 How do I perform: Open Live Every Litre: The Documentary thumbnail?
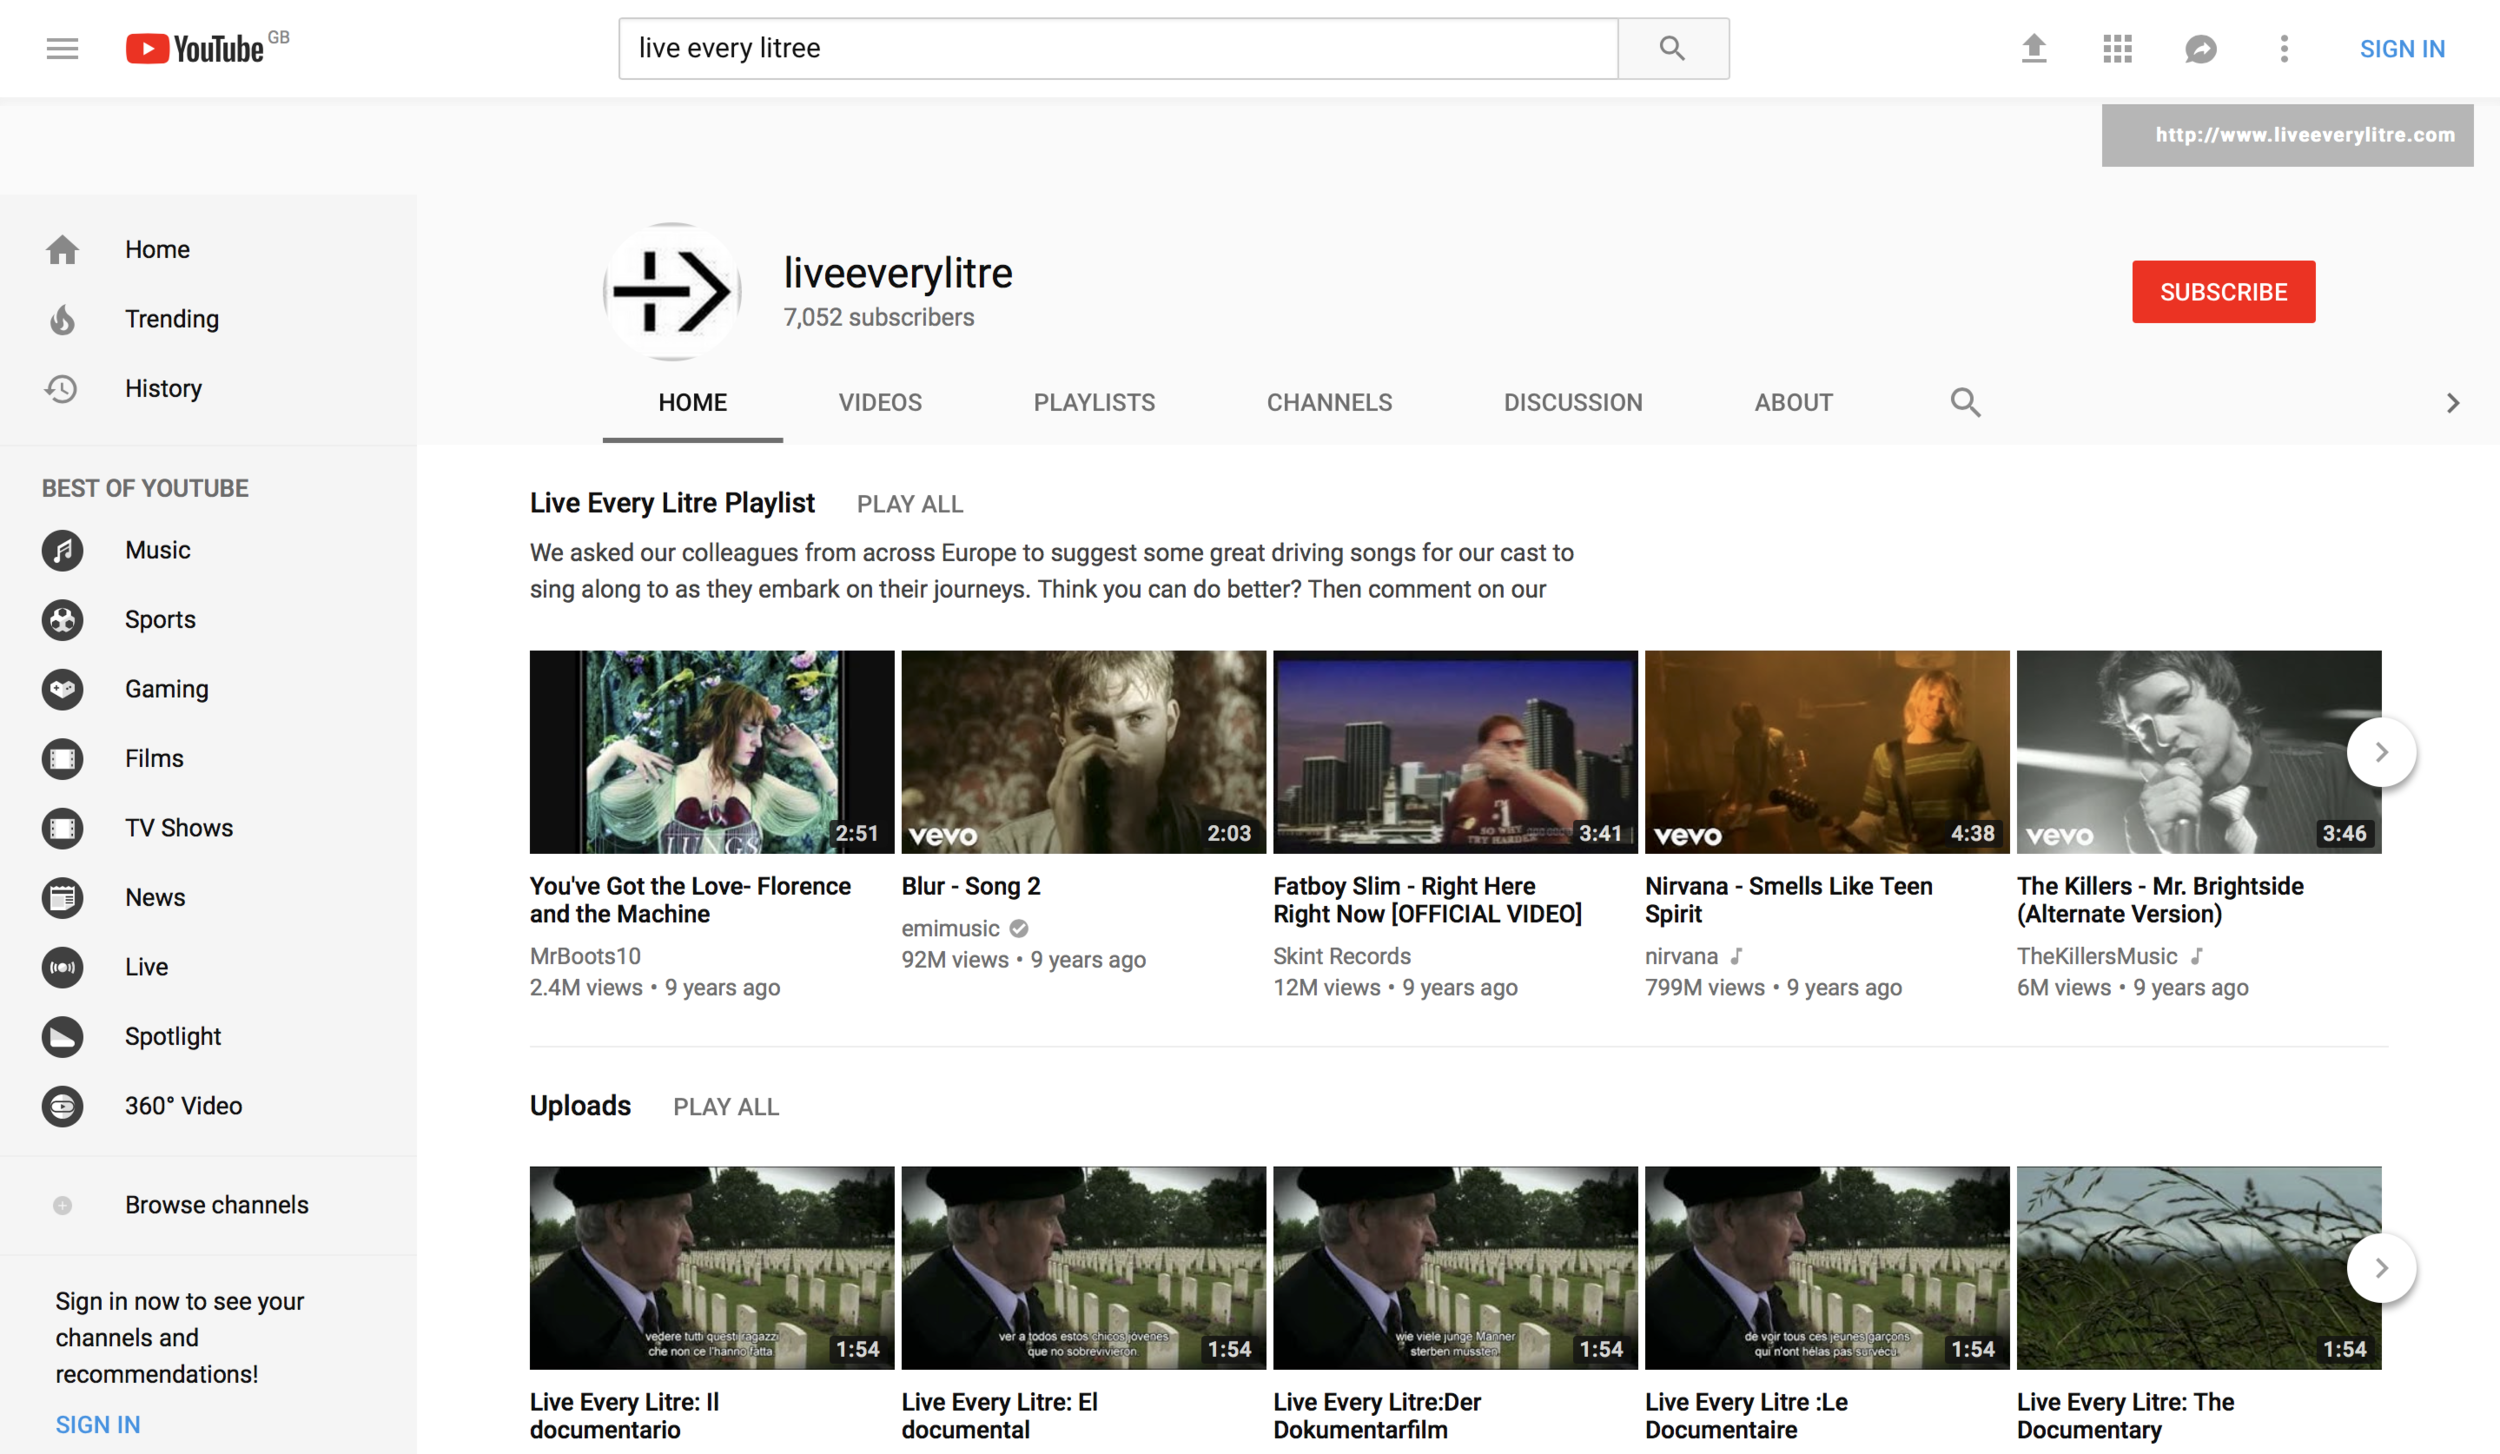coord(2198,1268)
